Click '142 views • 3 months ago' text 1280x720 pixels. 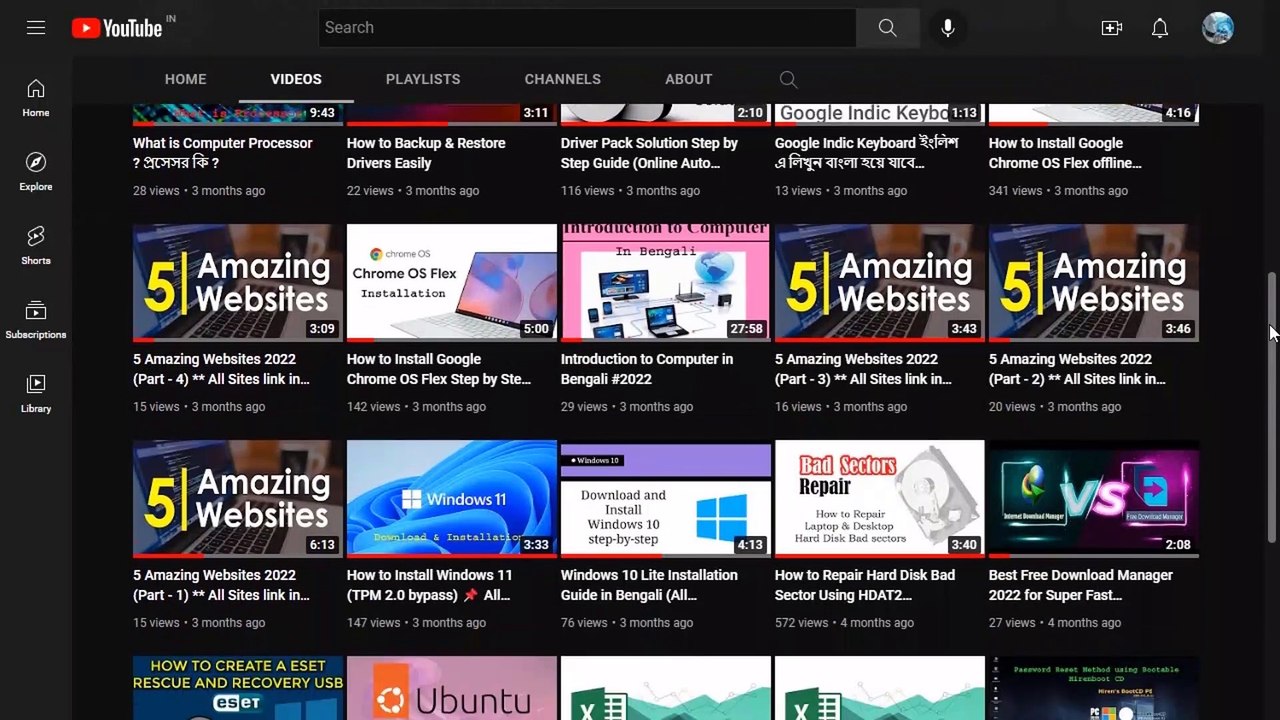click(416, 407)
